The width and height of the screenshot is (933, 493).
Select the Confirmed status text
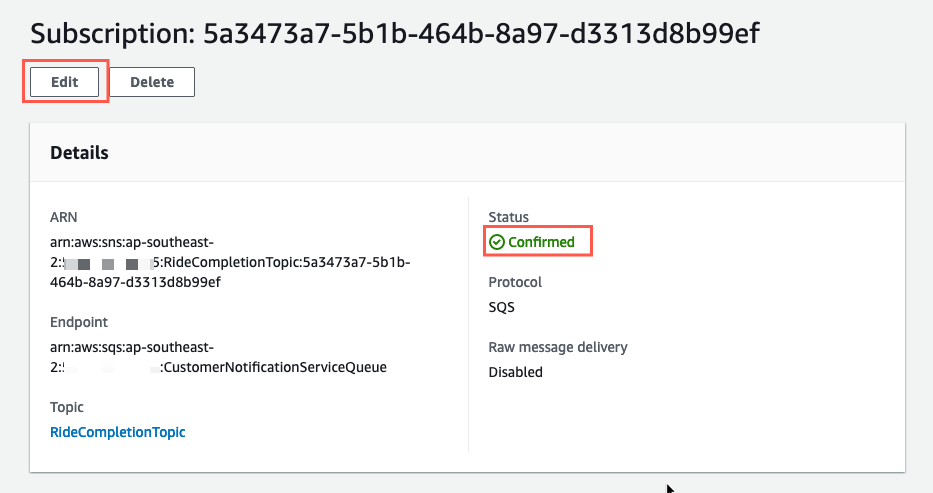[541, 242]
